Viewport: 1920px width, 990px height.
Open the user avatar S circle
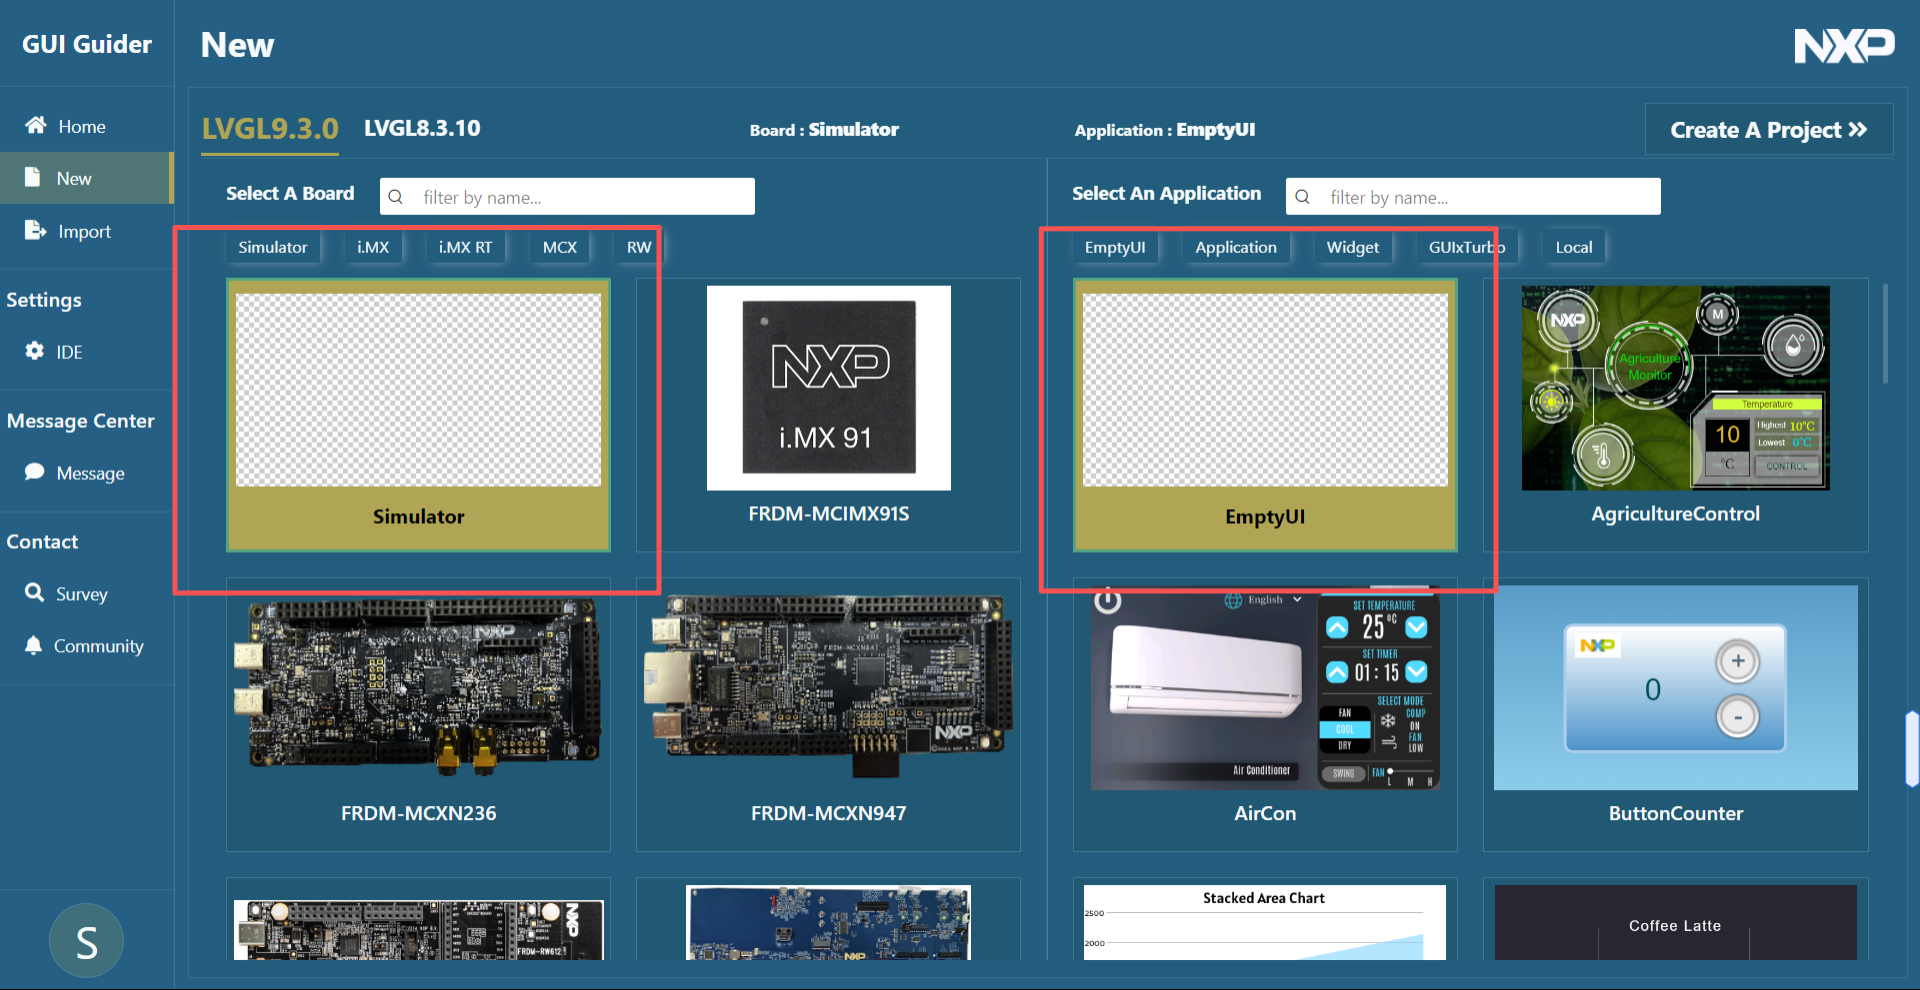click(x=87, y=941)
